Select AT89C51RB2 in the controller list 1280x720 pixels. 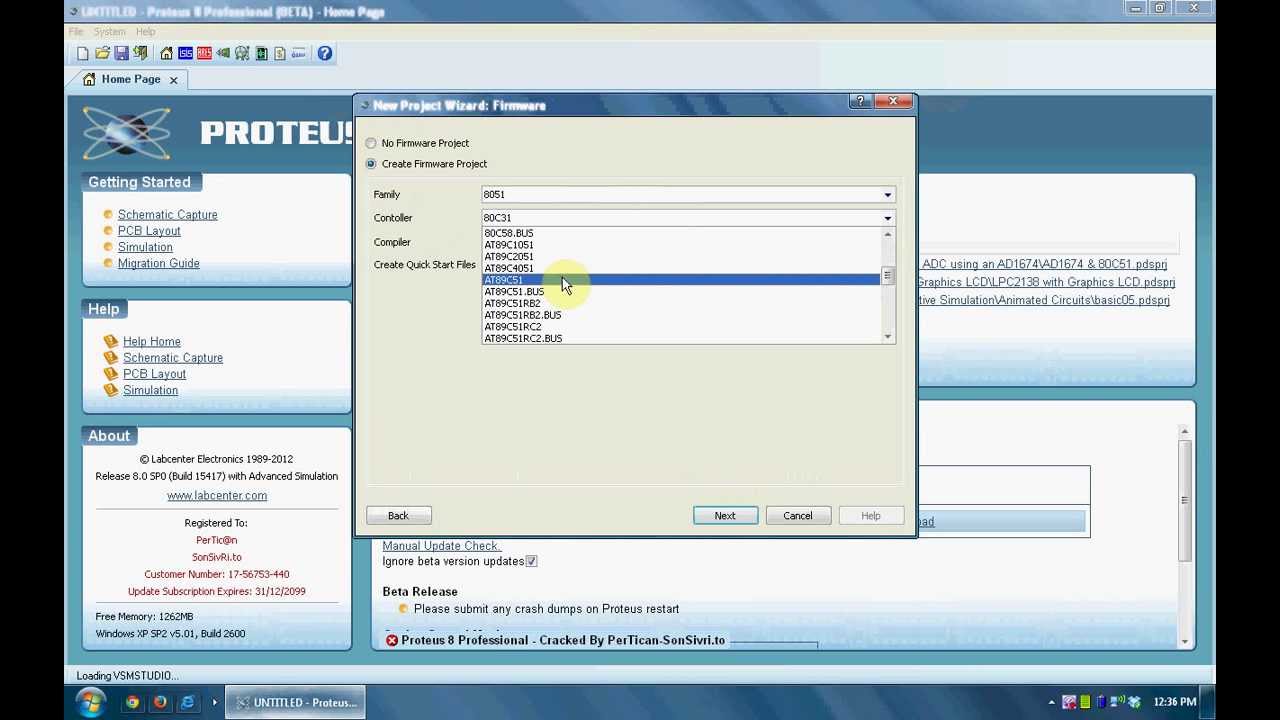coord(681,303)
